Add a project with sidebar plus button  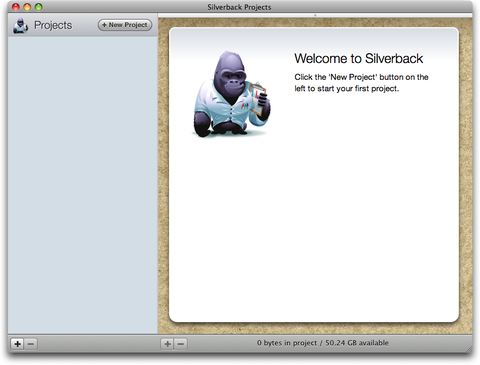point(17,343)
